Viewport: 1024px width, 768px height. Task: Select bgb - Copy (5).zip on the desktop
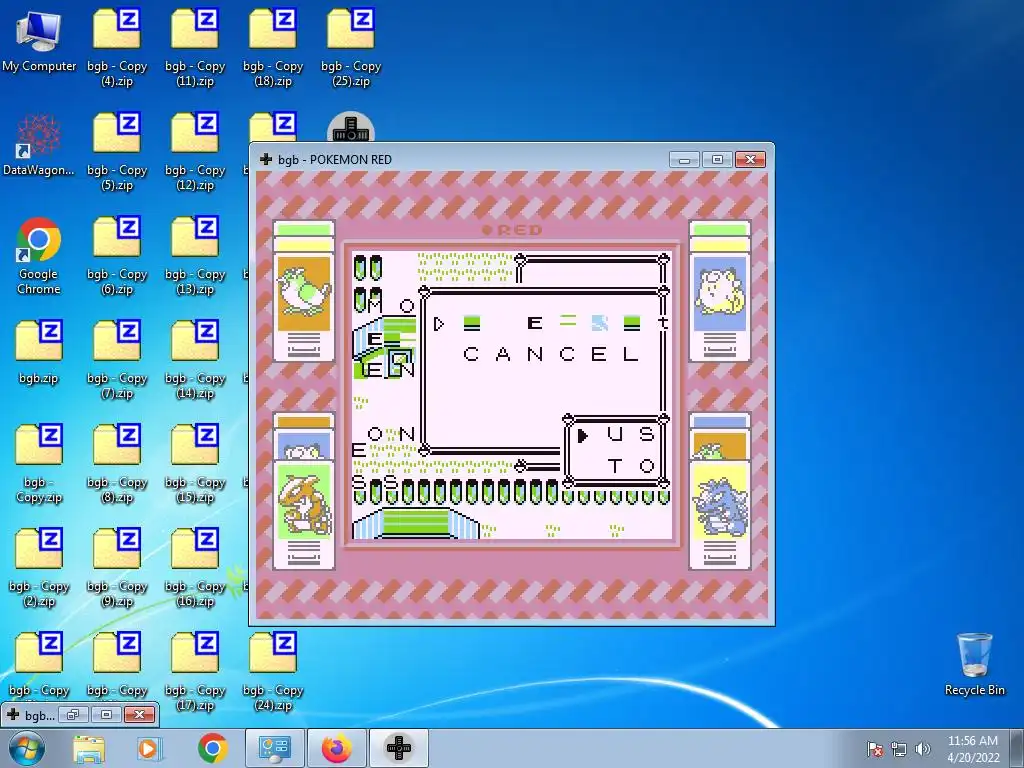coord(117,152)
